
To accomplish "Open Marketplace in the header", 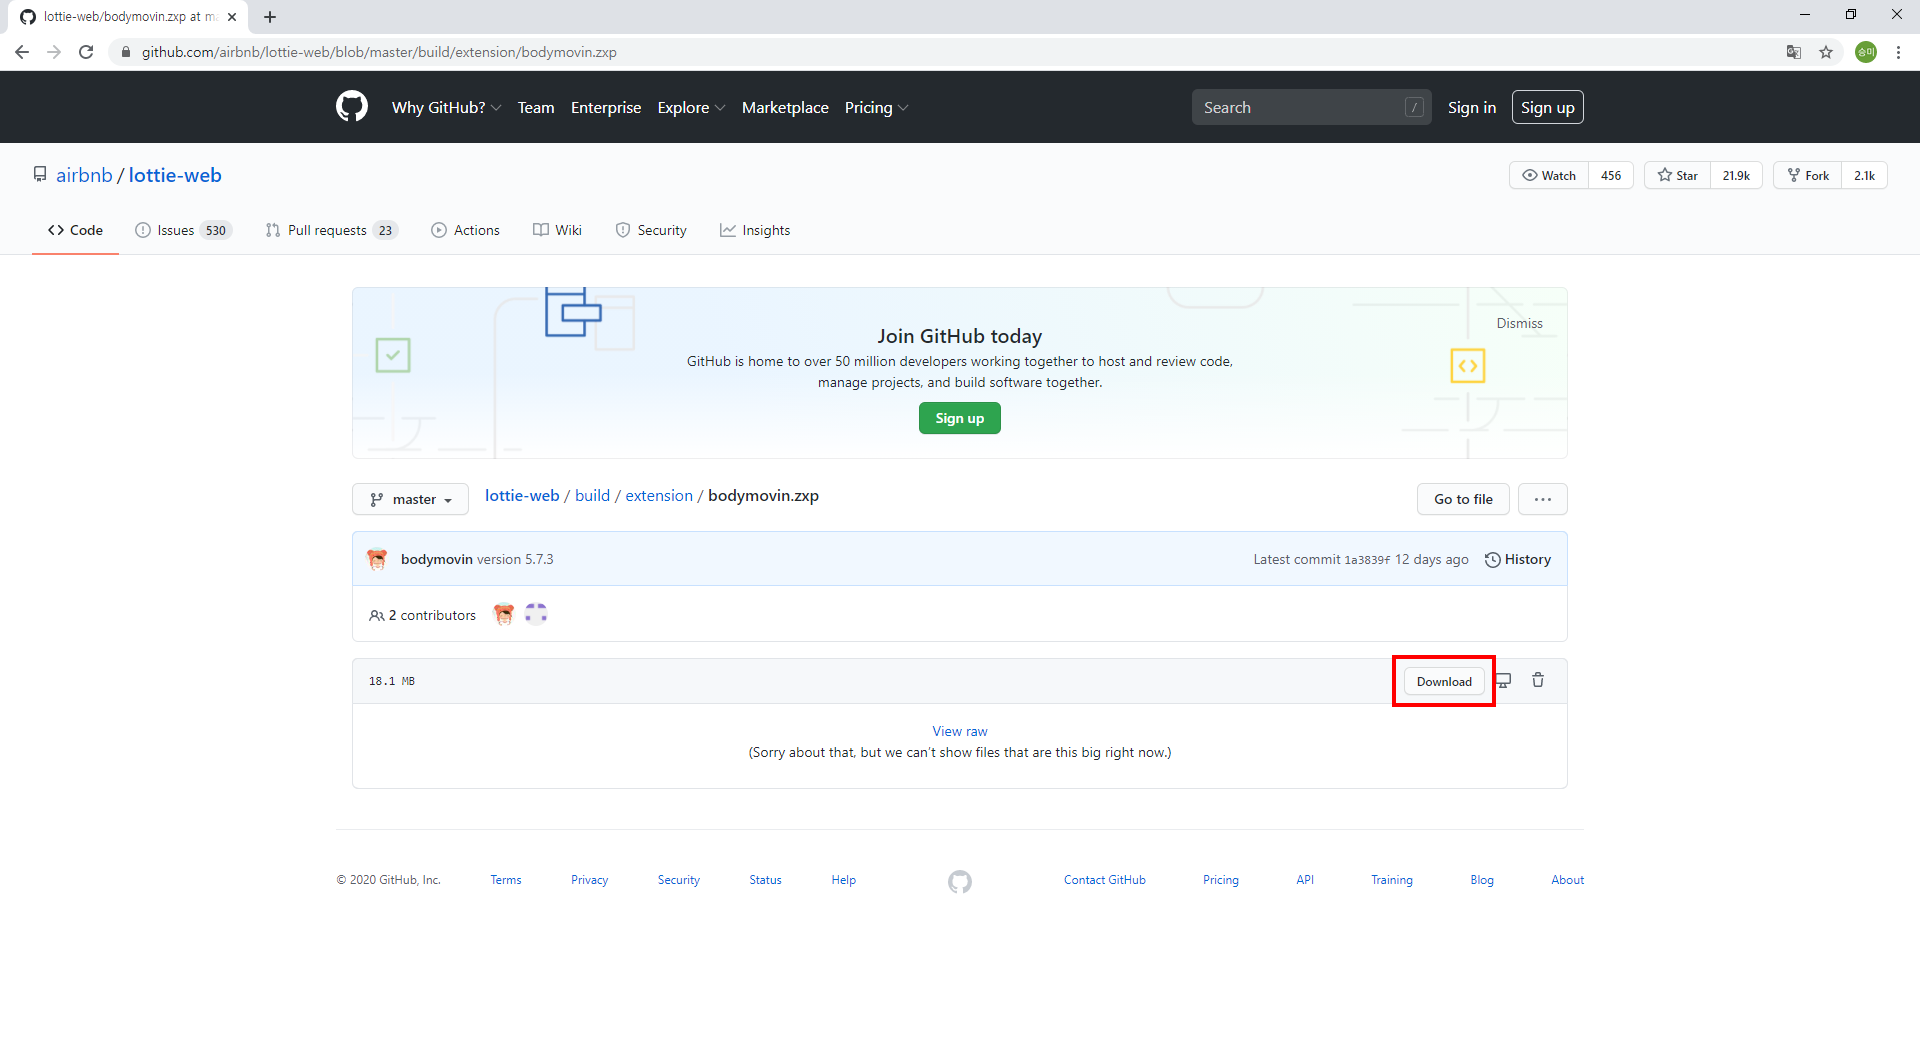I will point(785,107).
